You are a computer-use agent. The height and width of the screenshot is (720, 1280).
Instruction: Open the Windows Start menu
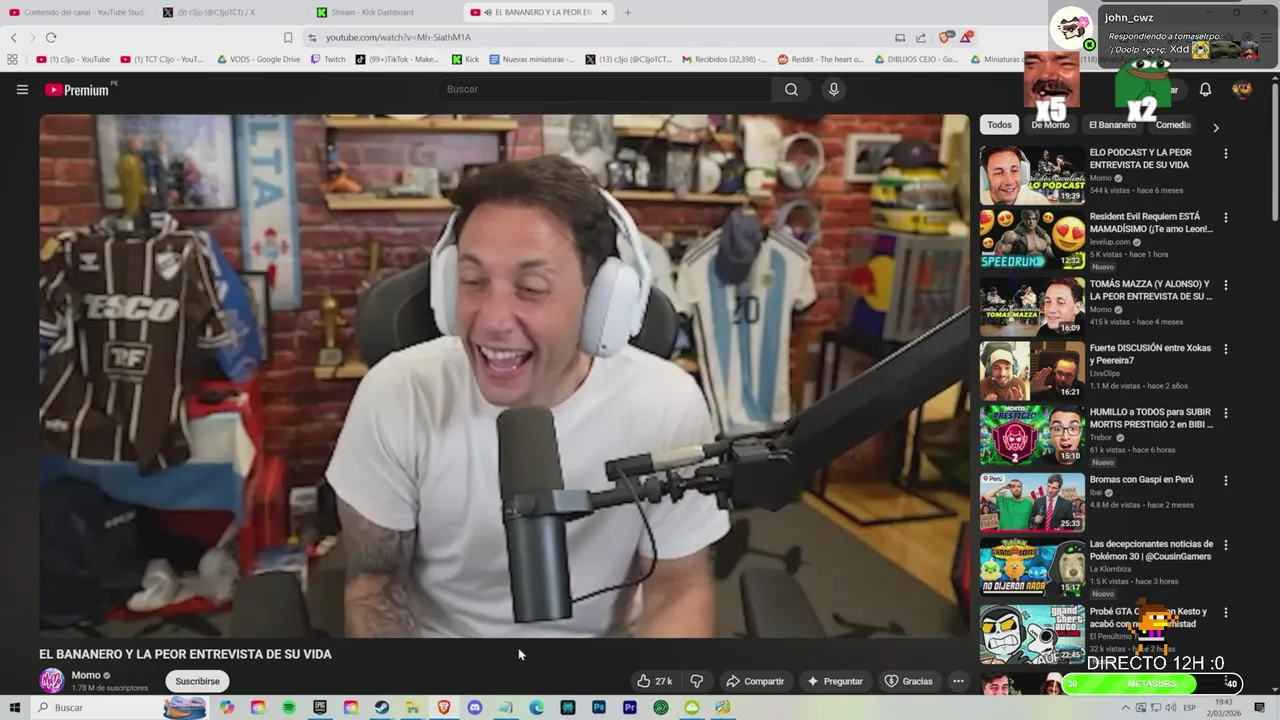click(x=14, y=707)
